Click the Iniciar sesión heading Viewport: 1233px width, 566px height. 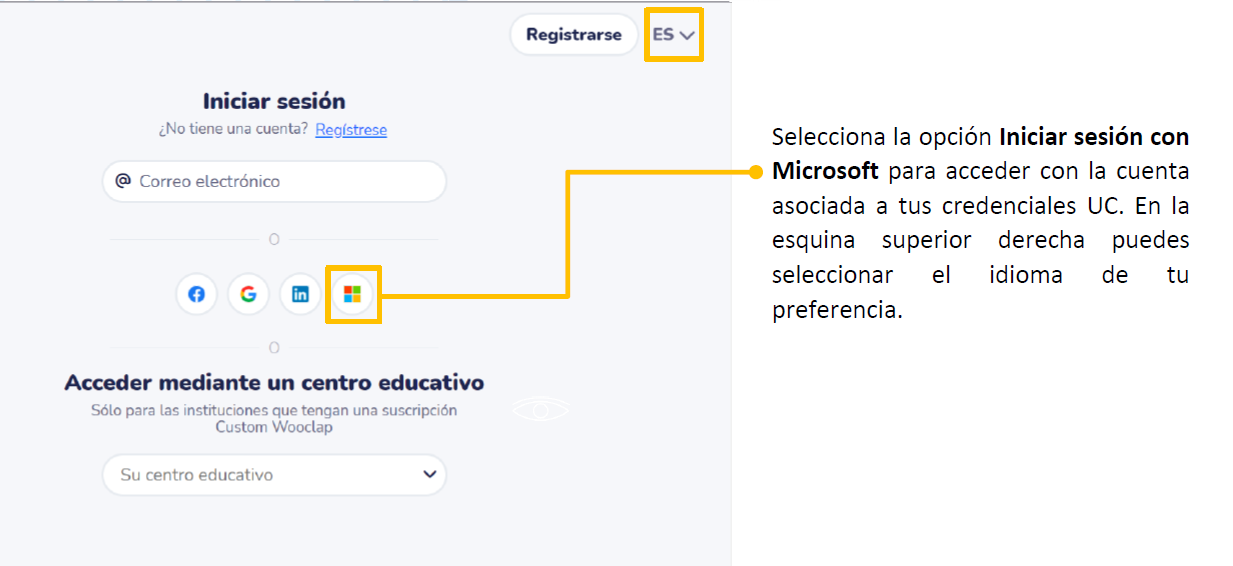(274, 101)
